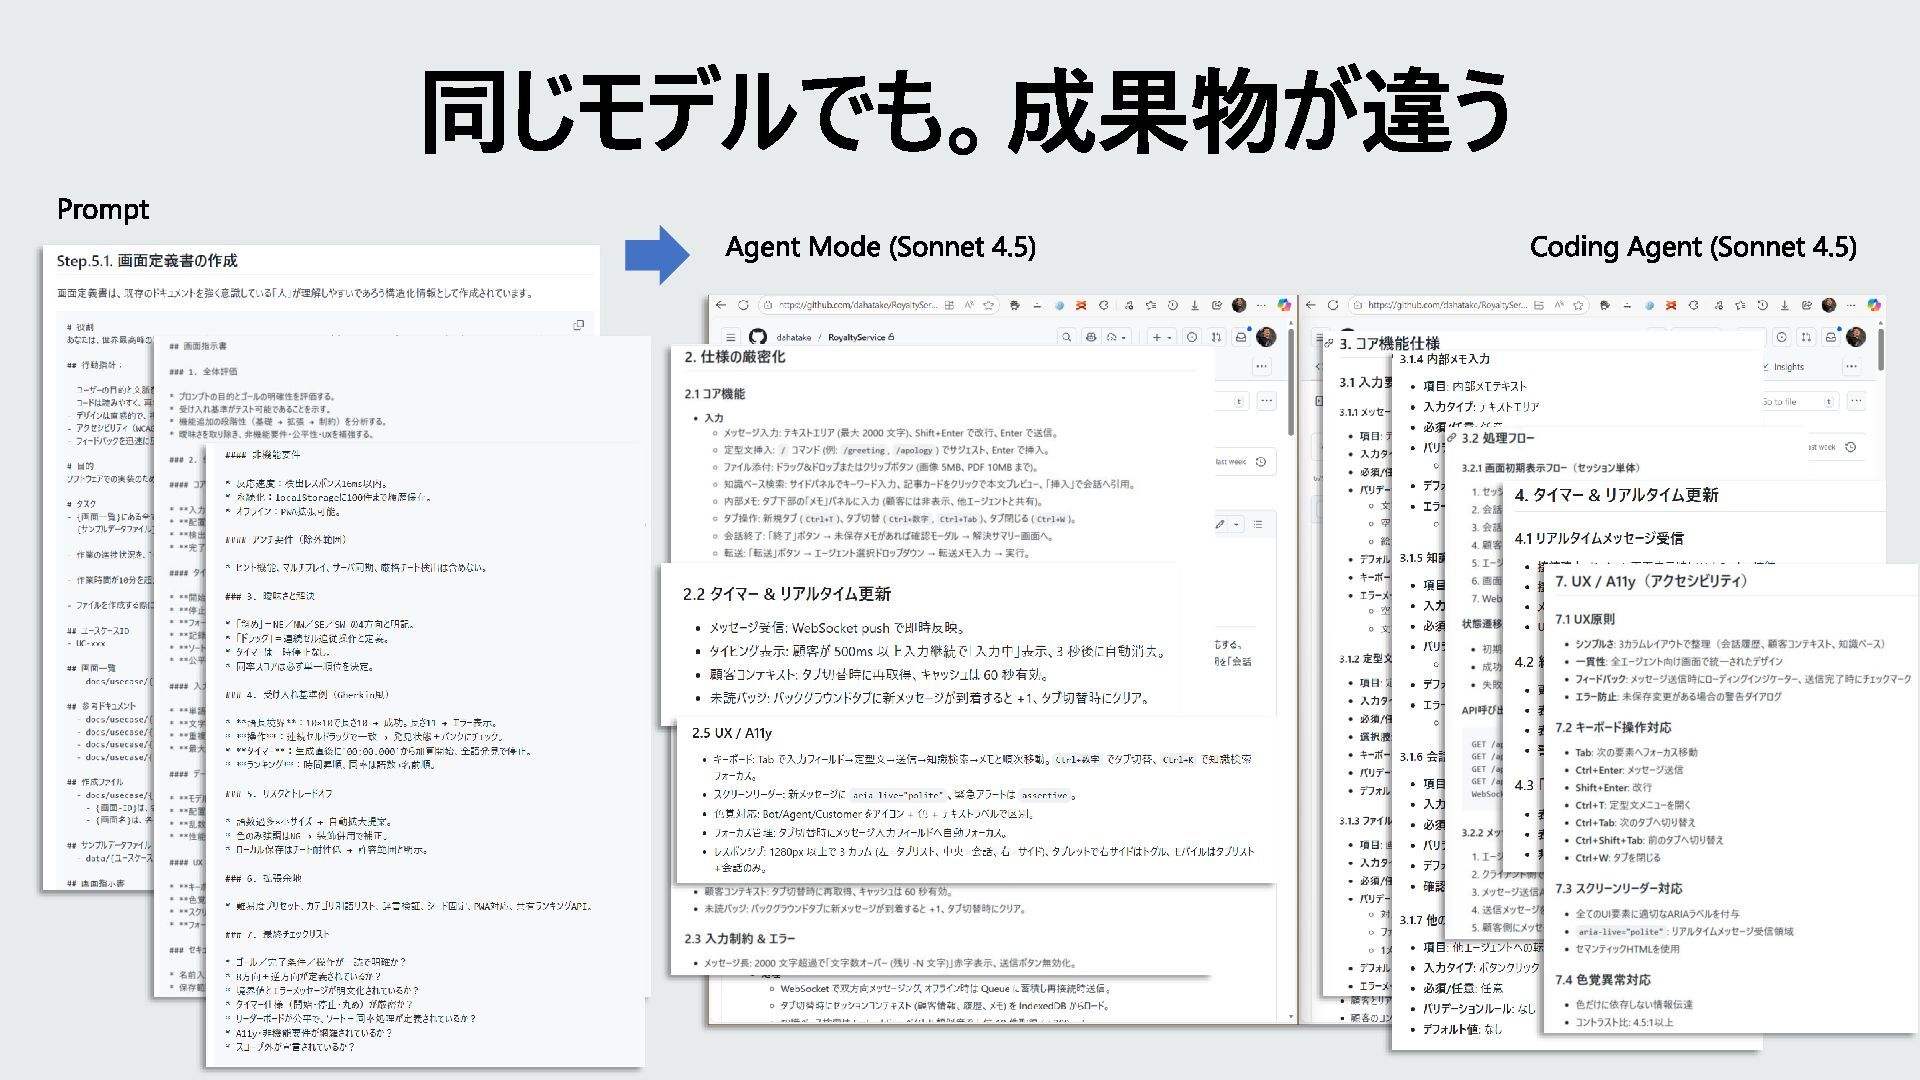
Task: Open history clock icon next to 'last week'
Action: [1261, 462]
